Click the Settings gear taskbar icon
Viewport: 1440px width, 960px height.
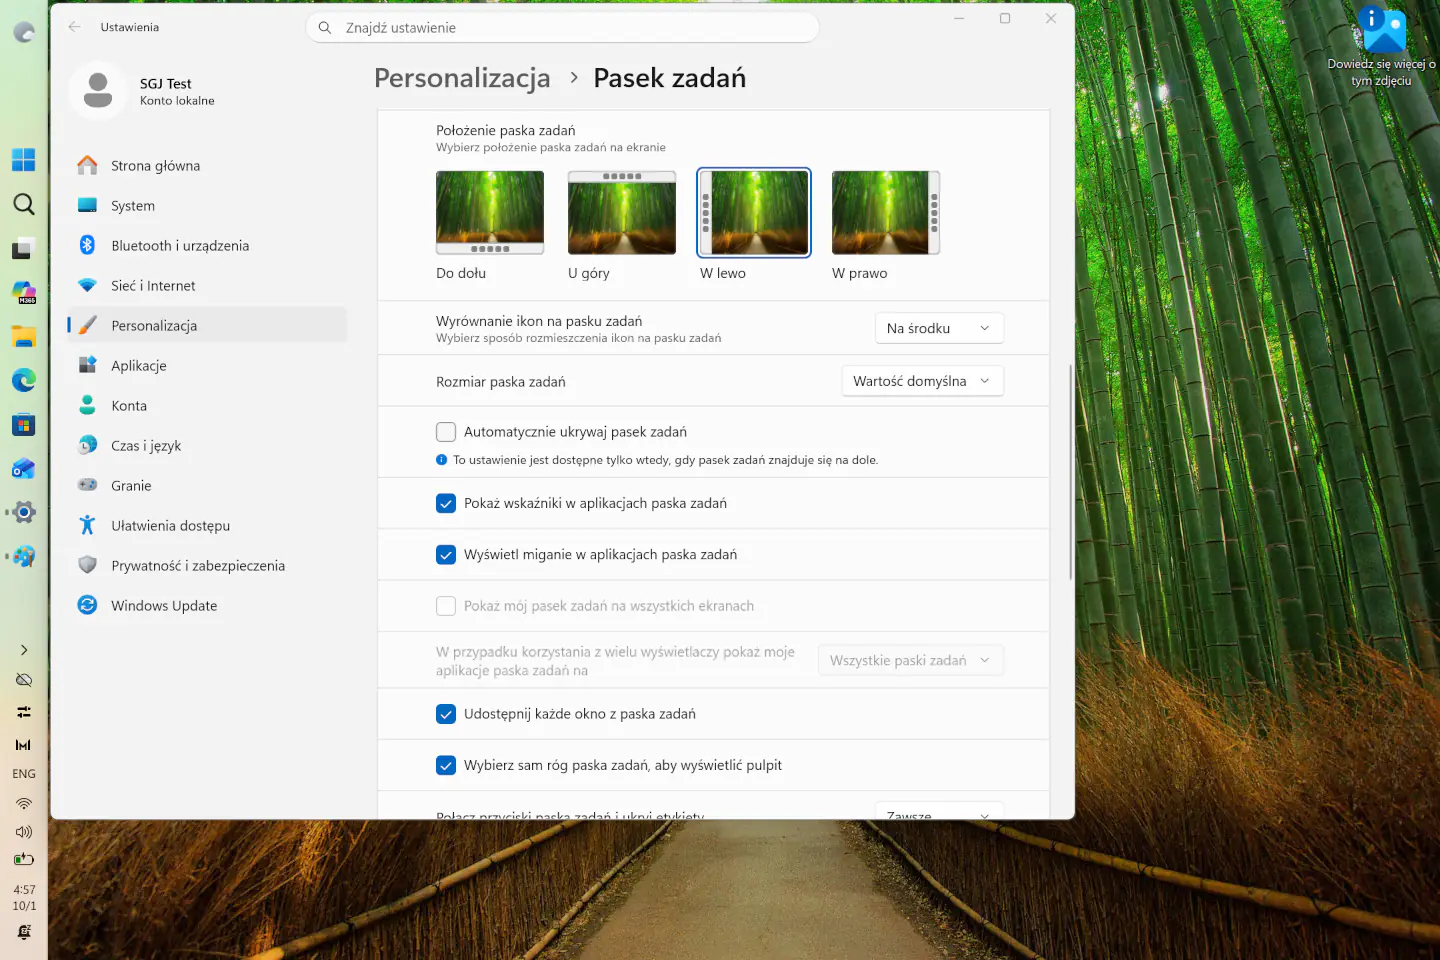pos(24,512)
